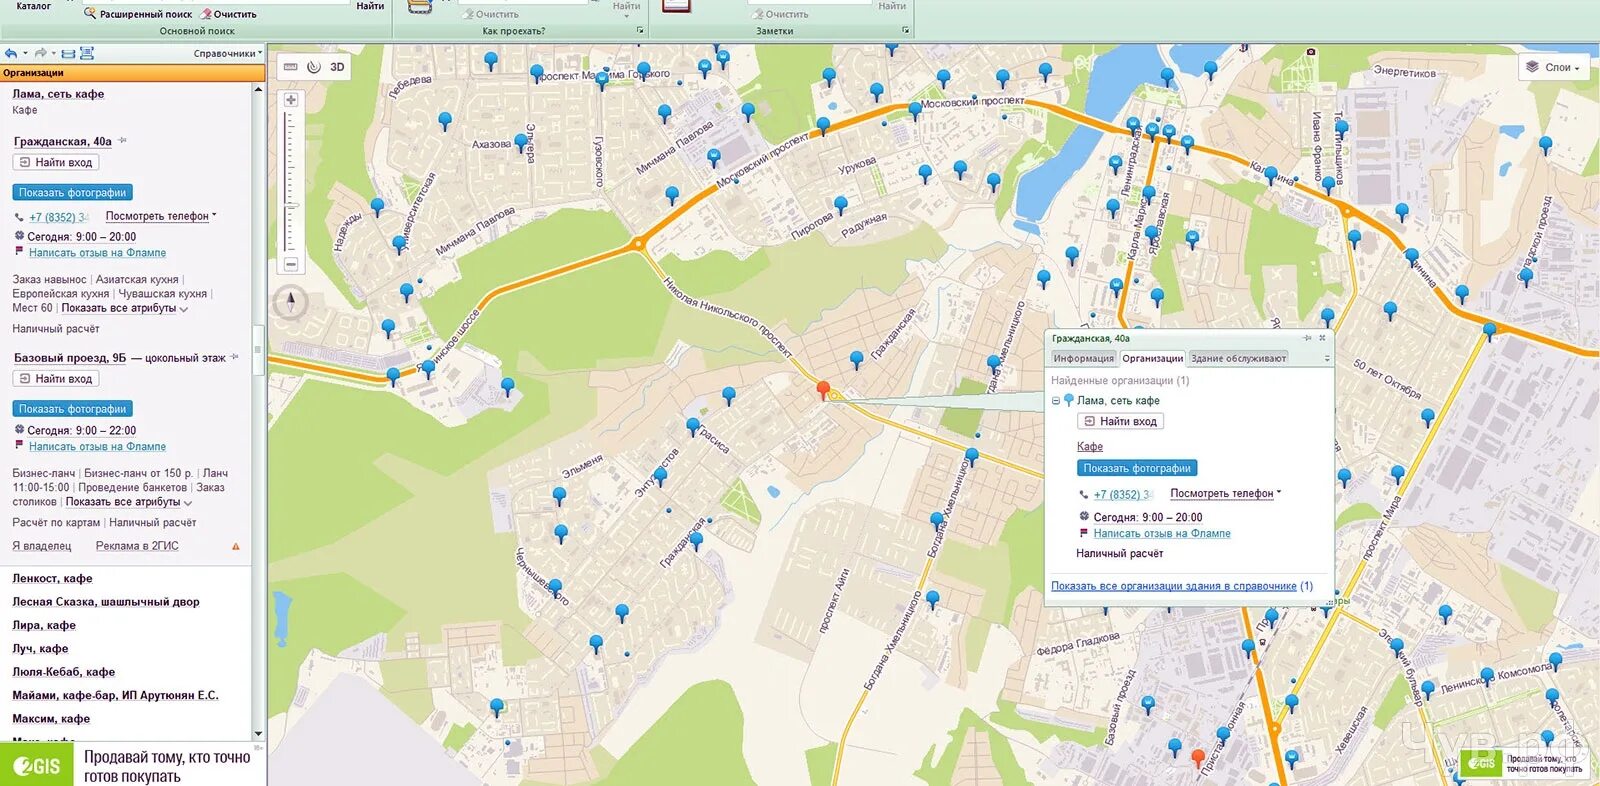
Task: Show photos for Гражданская, 40а in sidebar
Action: [73, 192]
